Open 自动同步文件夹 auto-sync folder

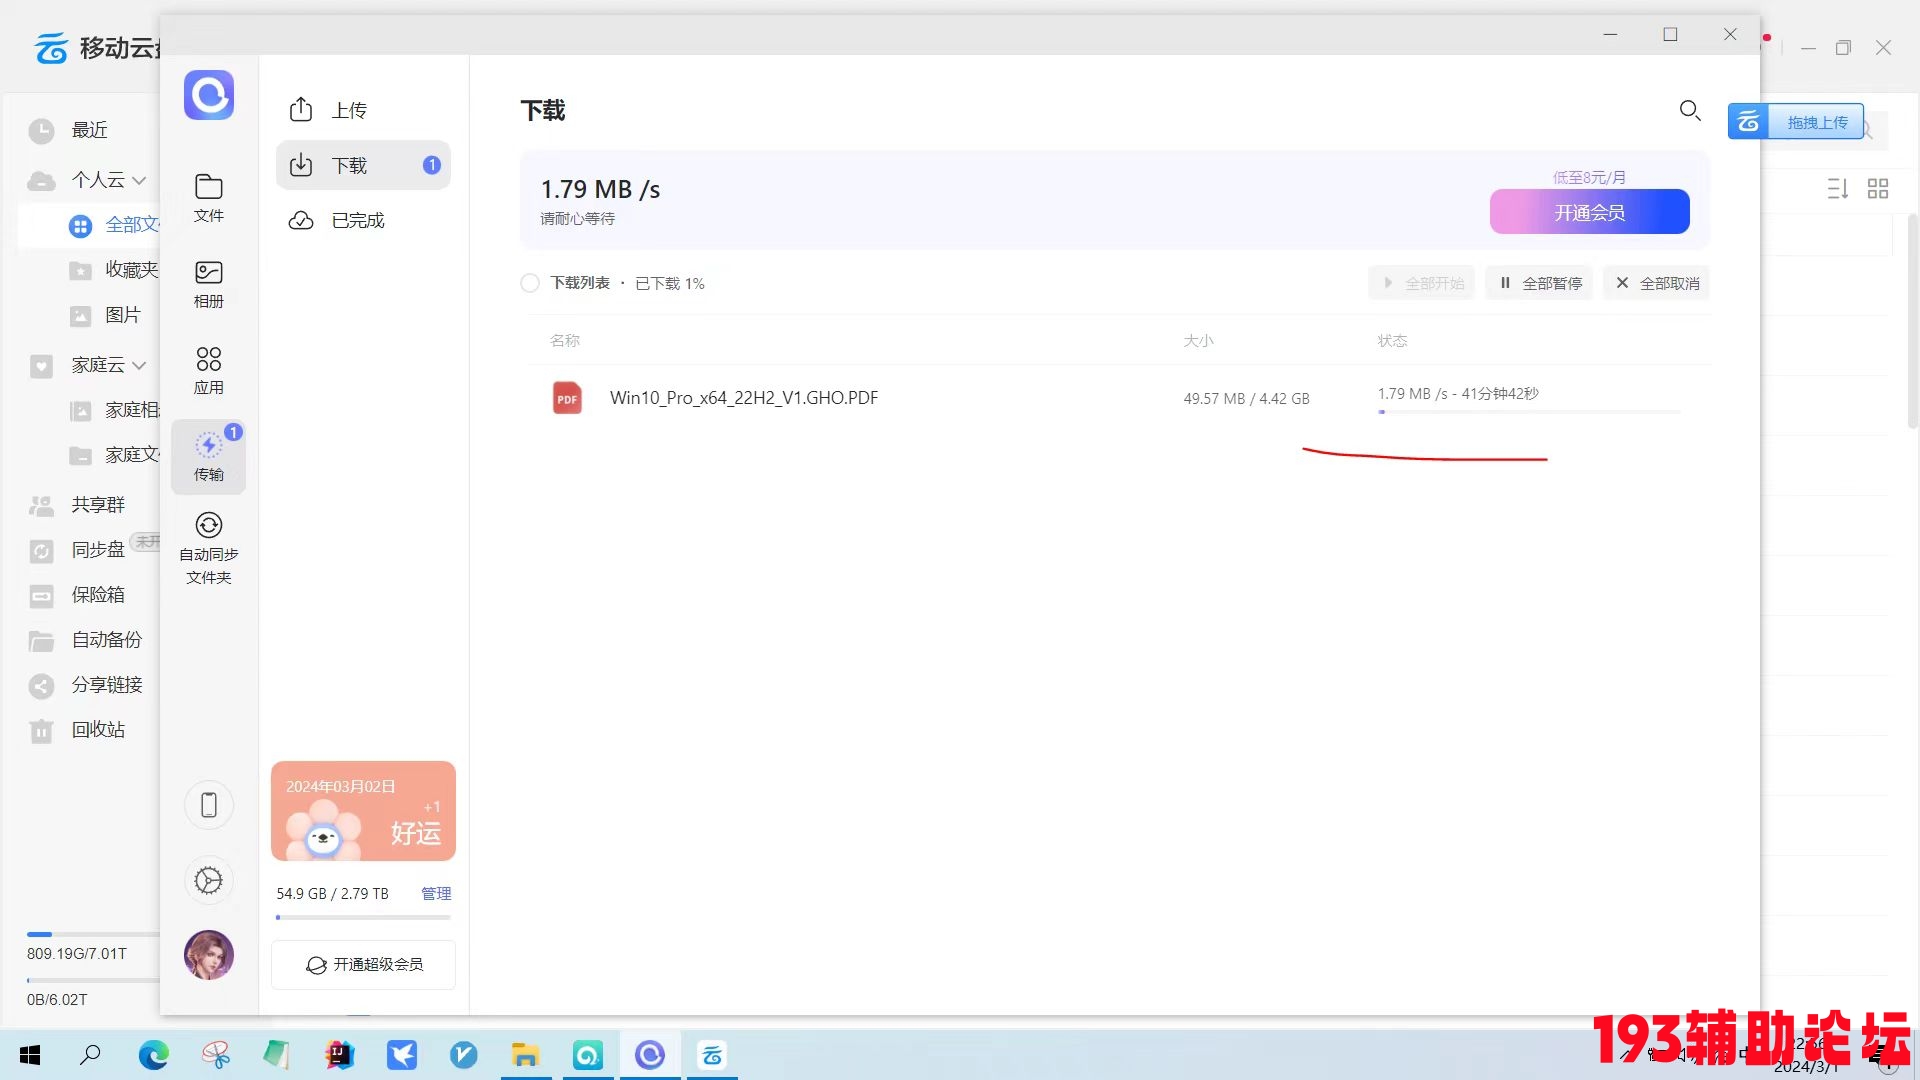tap(208, 548)
